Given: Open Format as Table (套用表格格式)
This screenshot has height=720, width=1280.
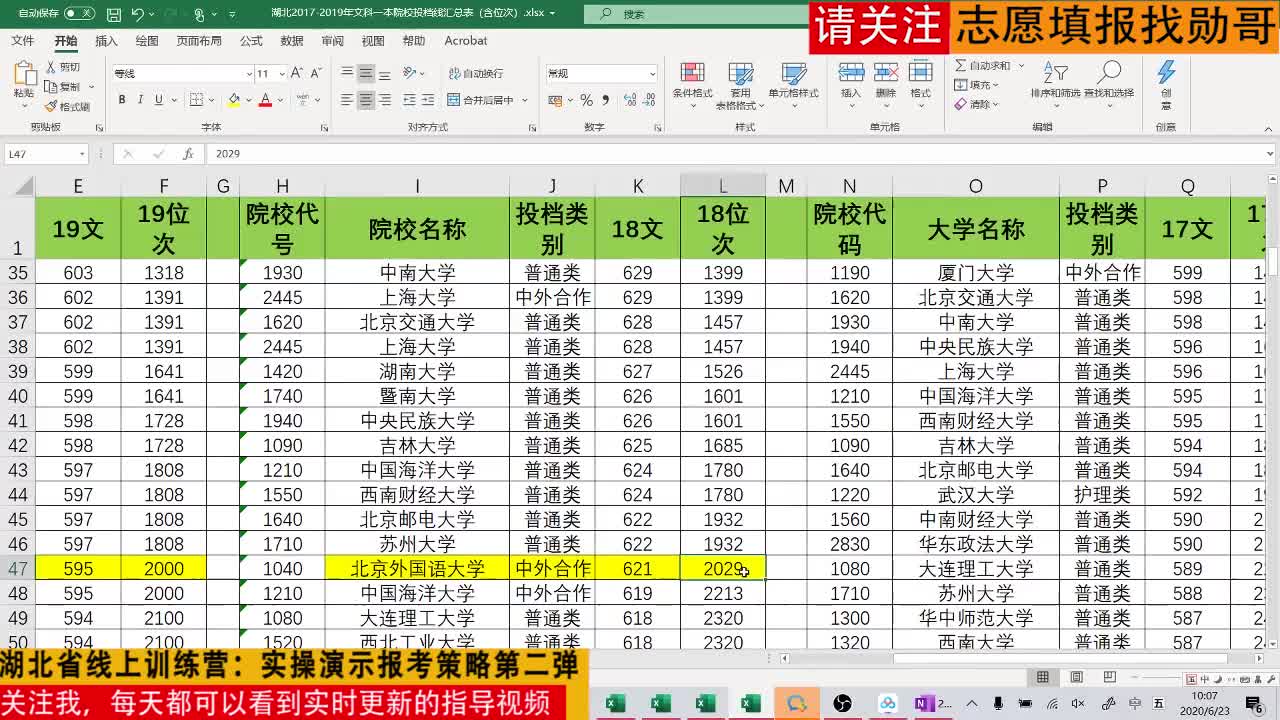Looking at the screenshot, I should pyautogui.click(x=741, y=86).
